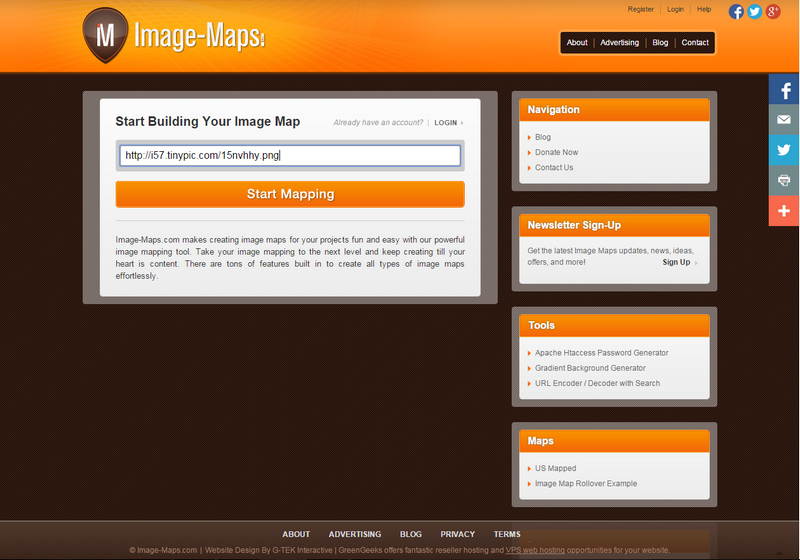
Task: Open the Twitter icon in the header
Action: pyautogui.click(x=754, y=11)
